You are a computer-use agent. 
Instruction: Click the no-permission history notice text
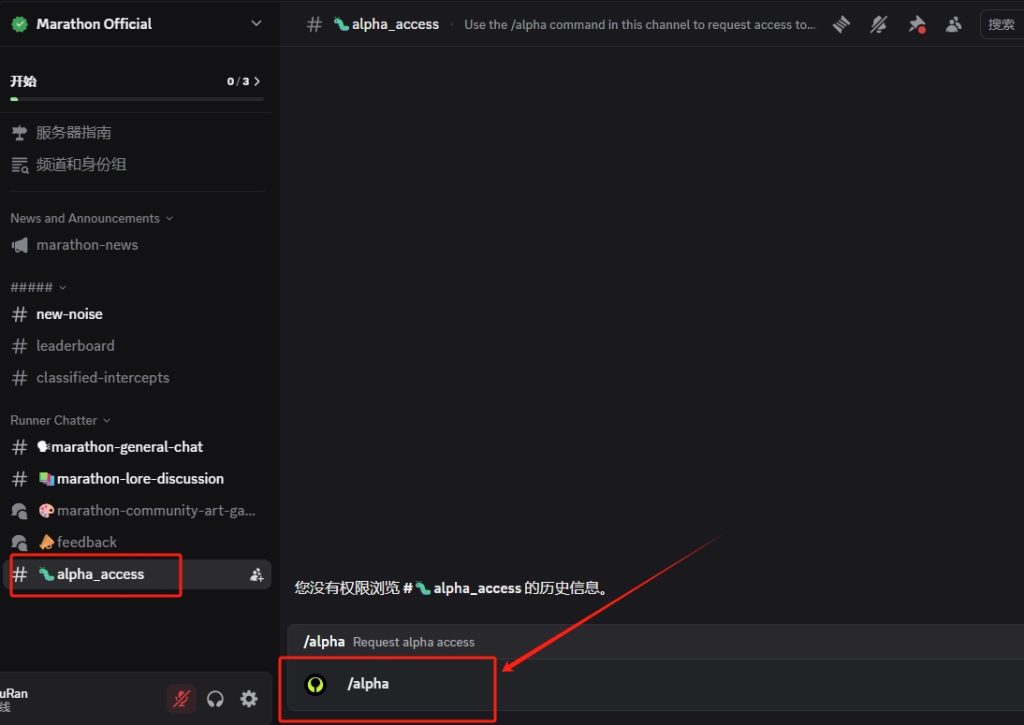[451, 588]
